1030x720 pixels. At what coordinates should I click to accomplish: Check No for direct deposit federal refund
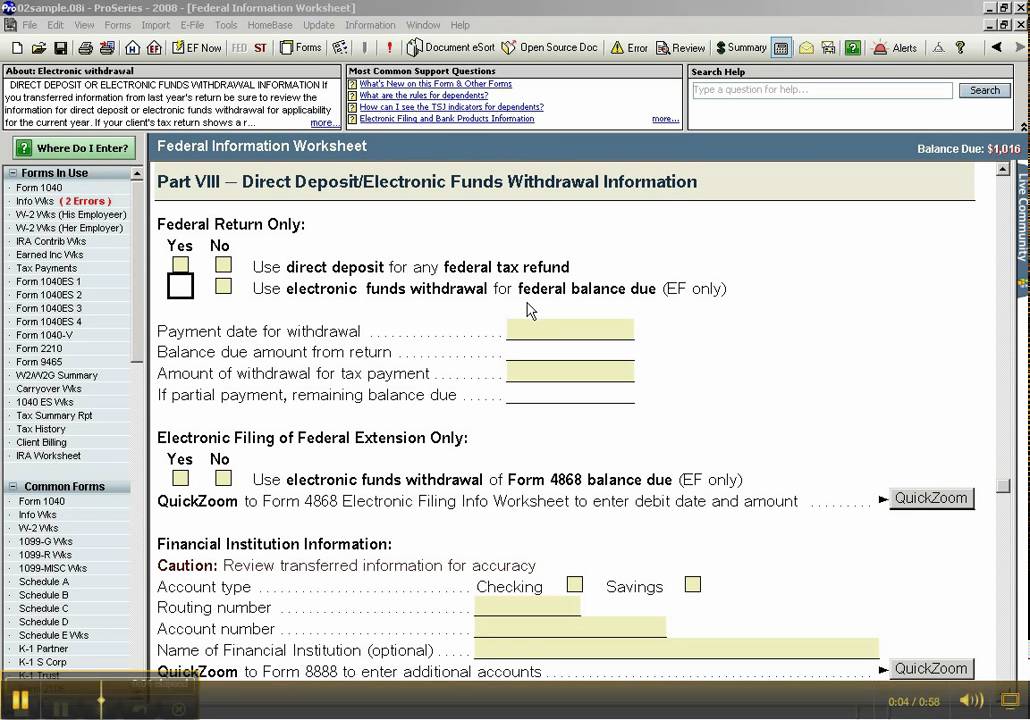click(x=223, y=264)
